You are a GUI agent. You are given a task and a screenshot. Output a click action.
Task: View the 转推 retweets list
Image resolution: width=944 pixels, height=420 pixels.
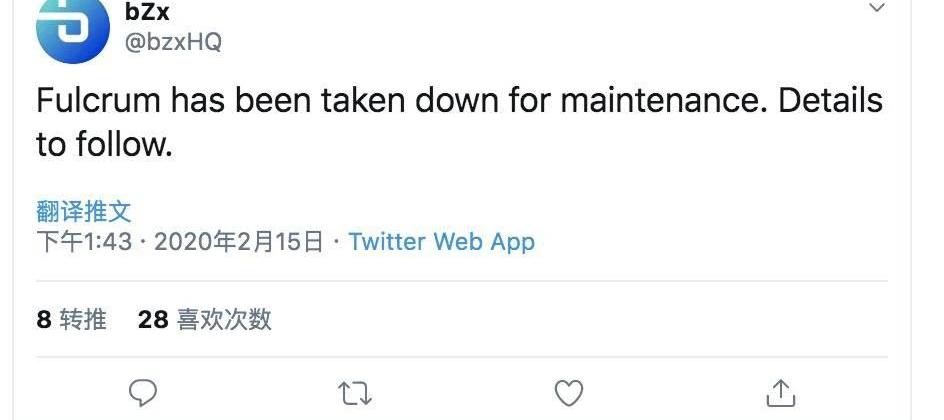83,319
